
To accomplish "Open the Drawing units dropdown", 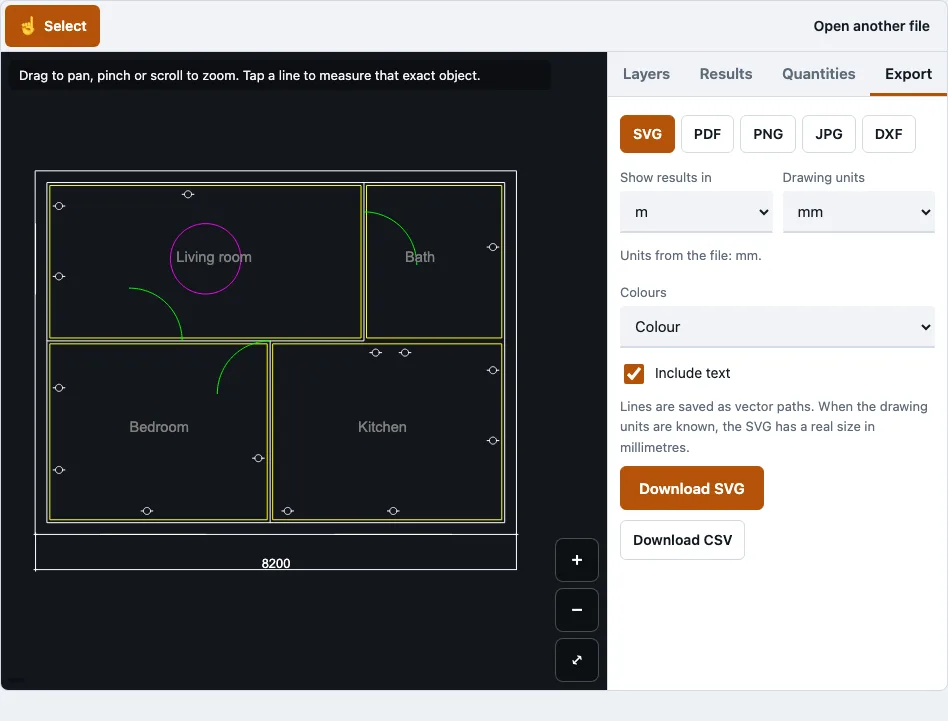I will tap(859, 212).
